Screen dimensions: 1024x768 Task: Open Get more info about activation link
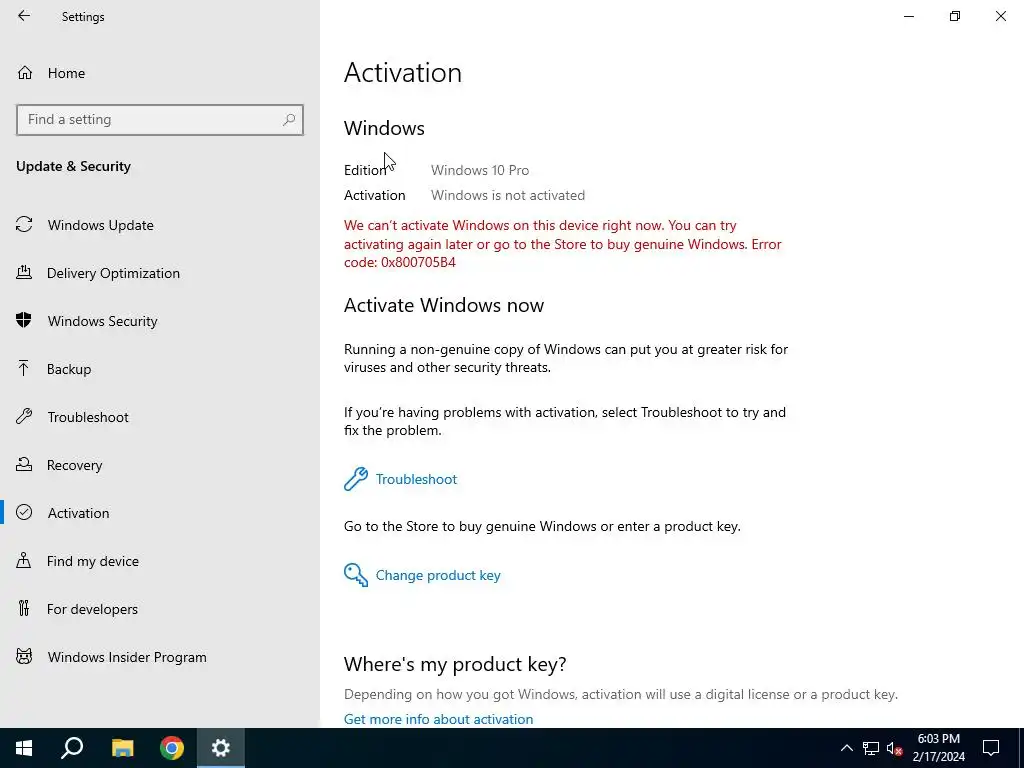click(438, 718)
